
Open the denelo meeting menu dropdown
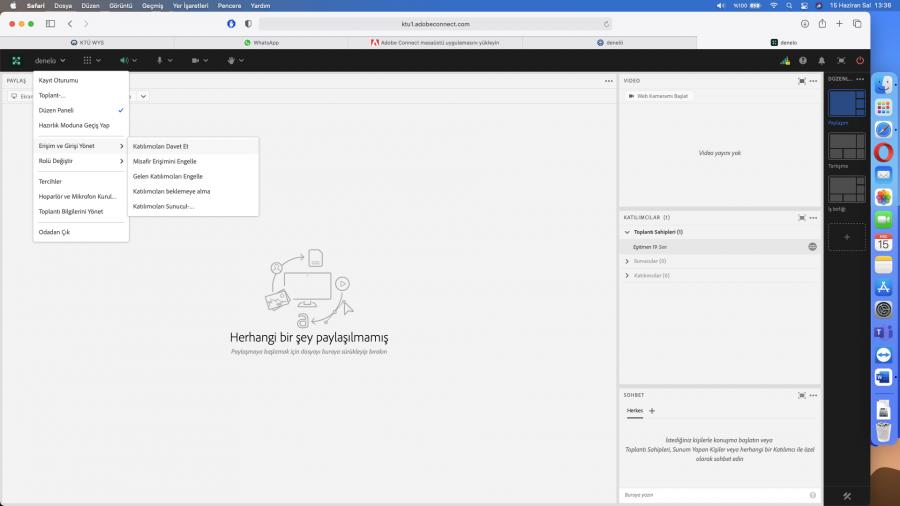click(x=49, y=60)
